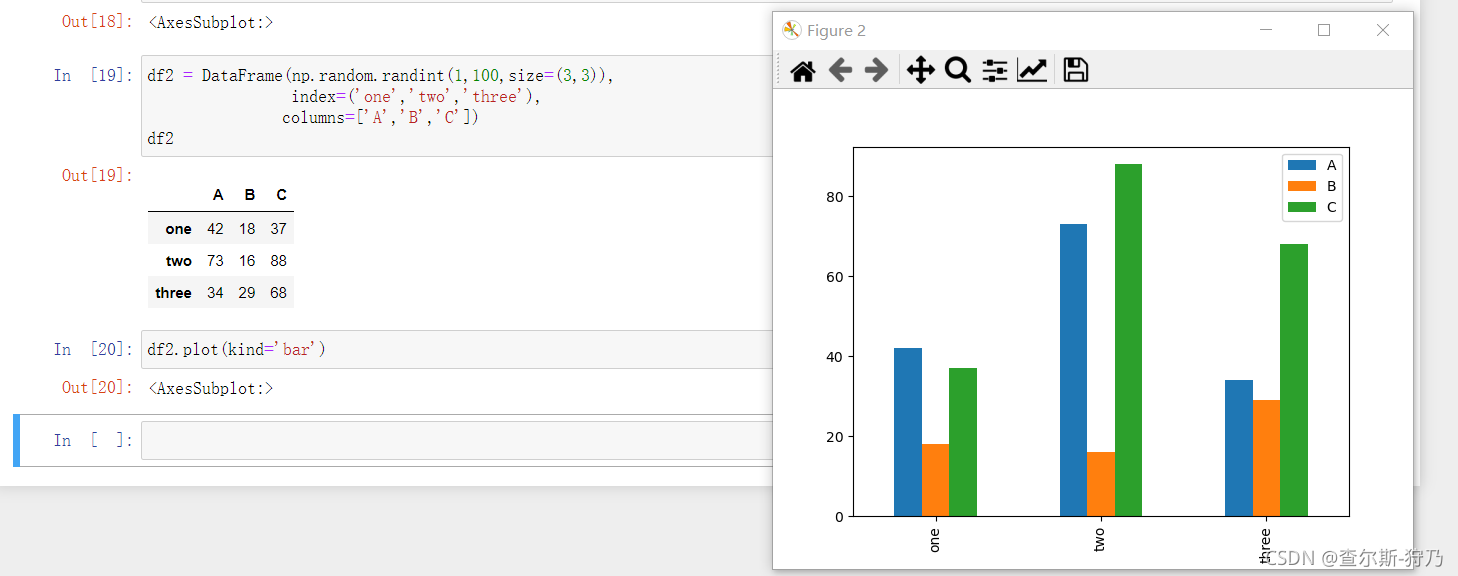This screenshot has width=1458, height=576.
Task: Activate the Pan axes tool
Action: pyautogui.click(x=920, y=70)
